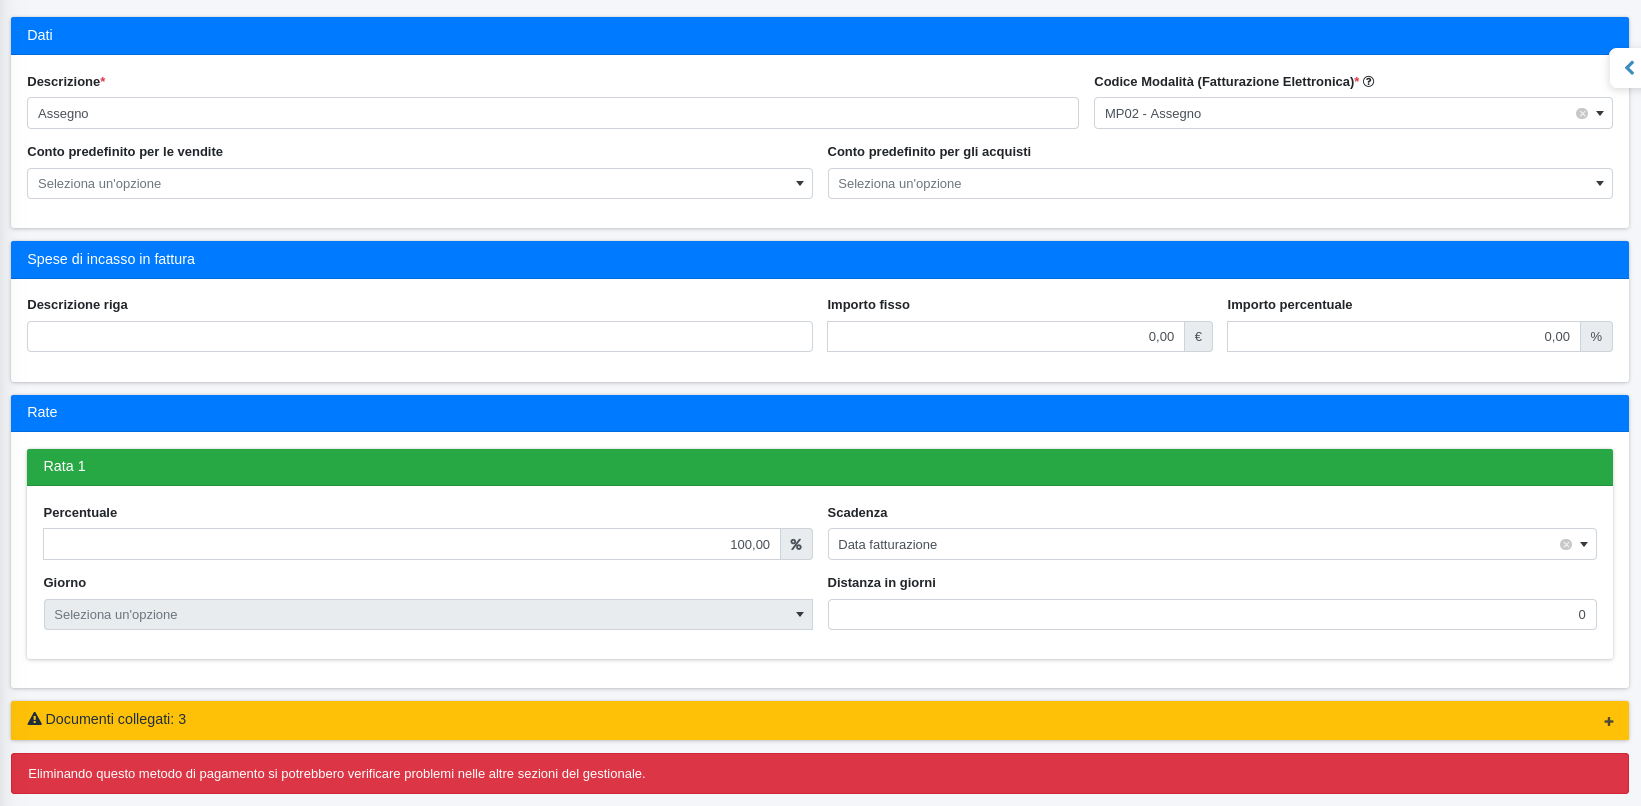Open the collapsed side panel chevron

click(1628, 68)
